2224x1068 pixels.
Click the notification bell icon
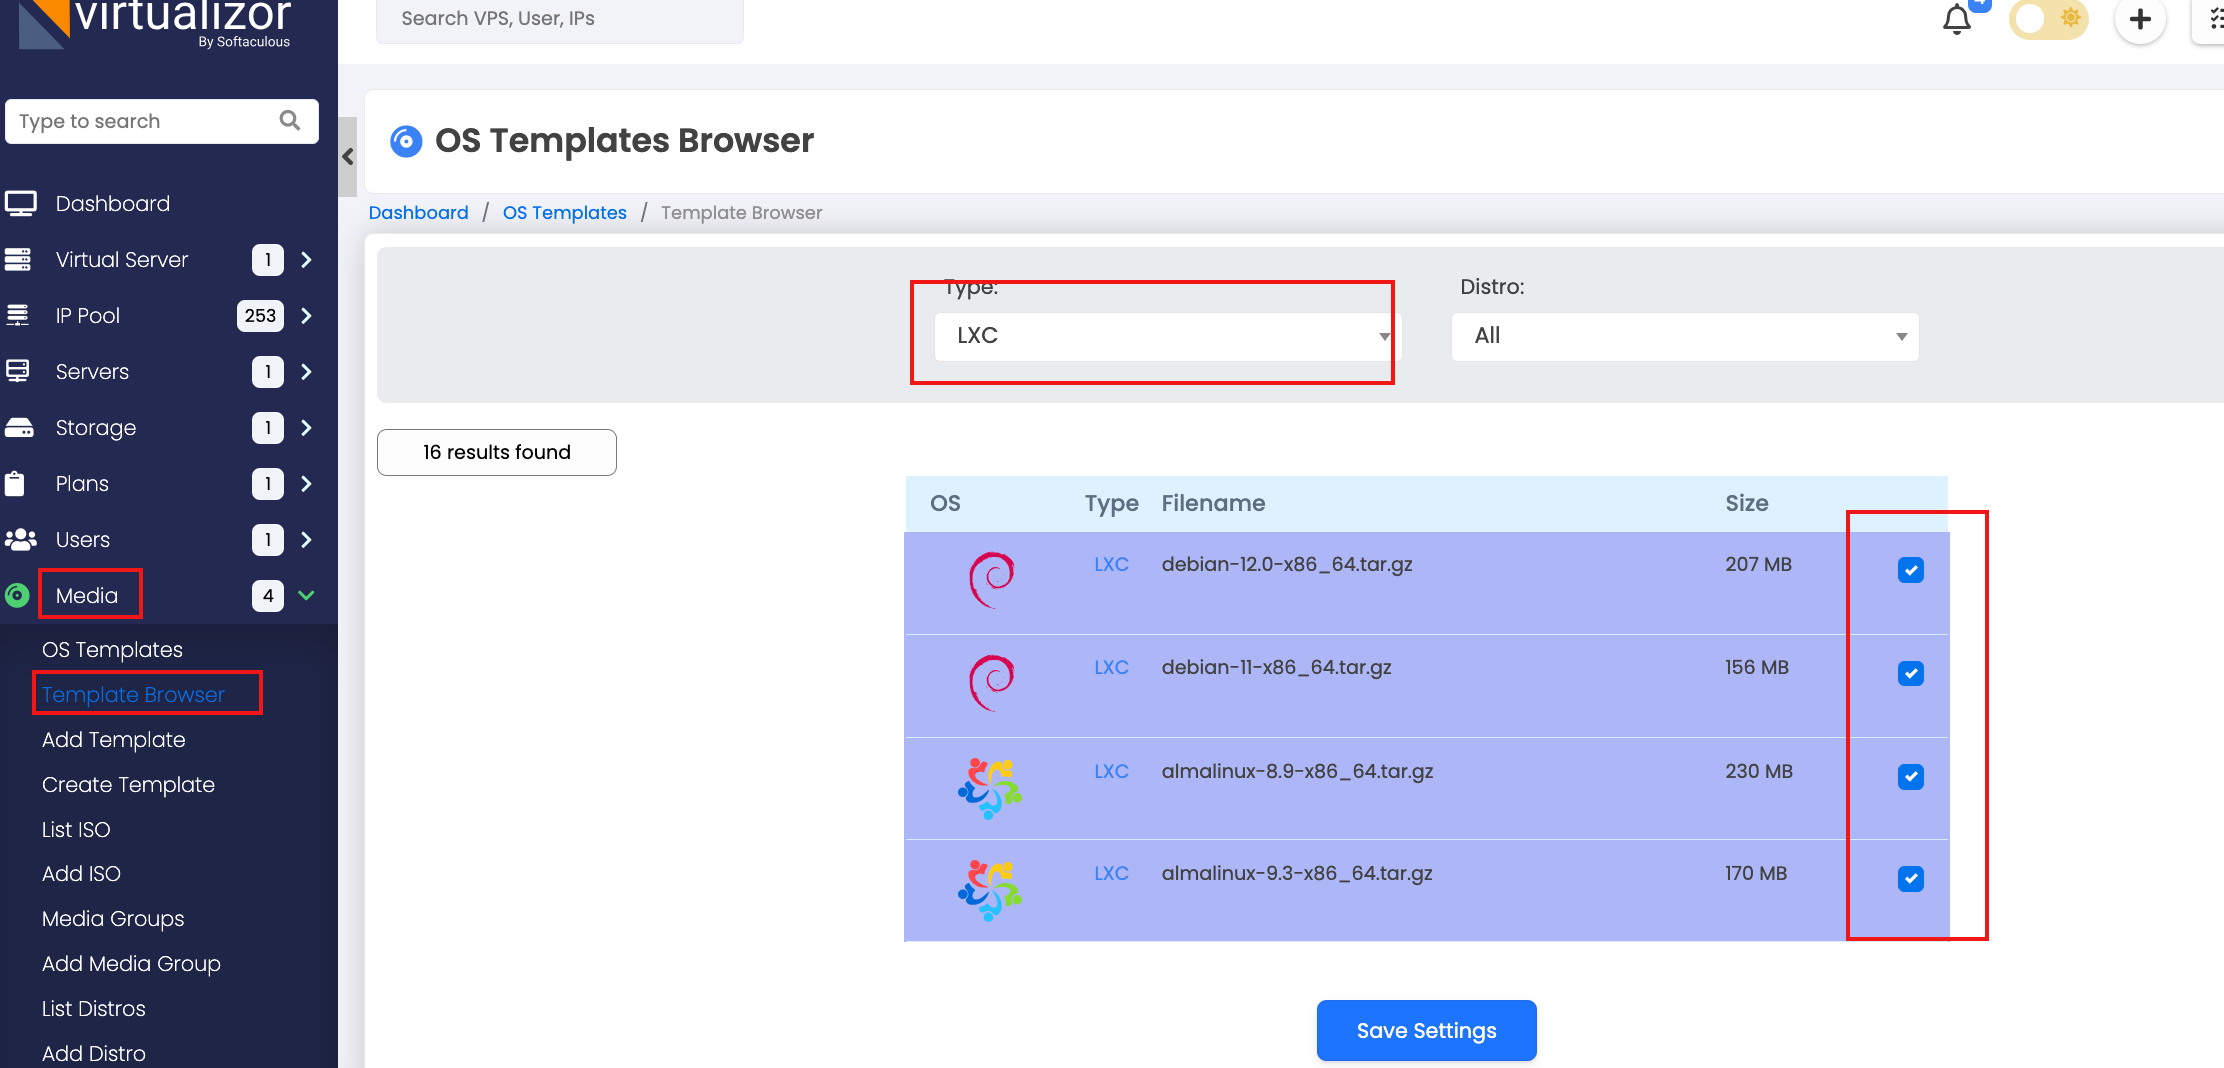[x=1956, y=20]
